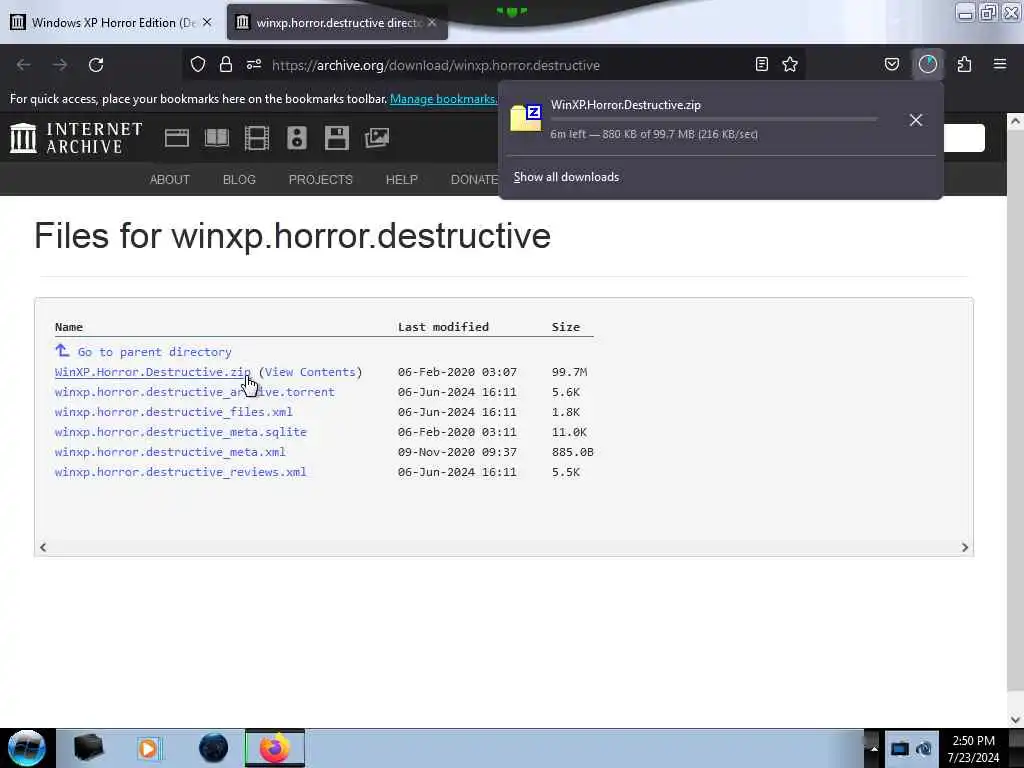Cancel the WinXP.Horror.Destructive.zip download

pyautogui.click(x=916, y=120)
